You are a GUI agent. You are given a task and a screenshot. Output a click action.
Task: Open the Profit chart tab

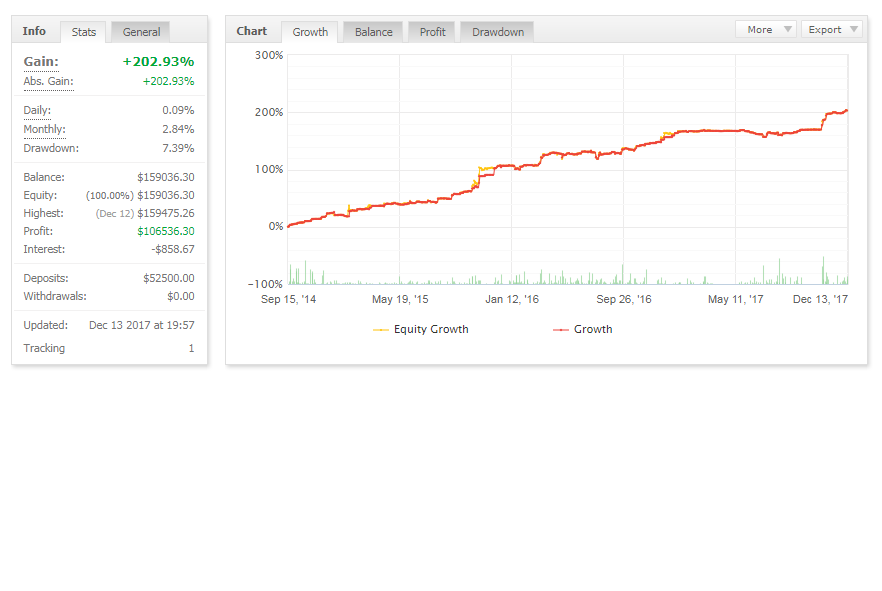pos(432,32)
